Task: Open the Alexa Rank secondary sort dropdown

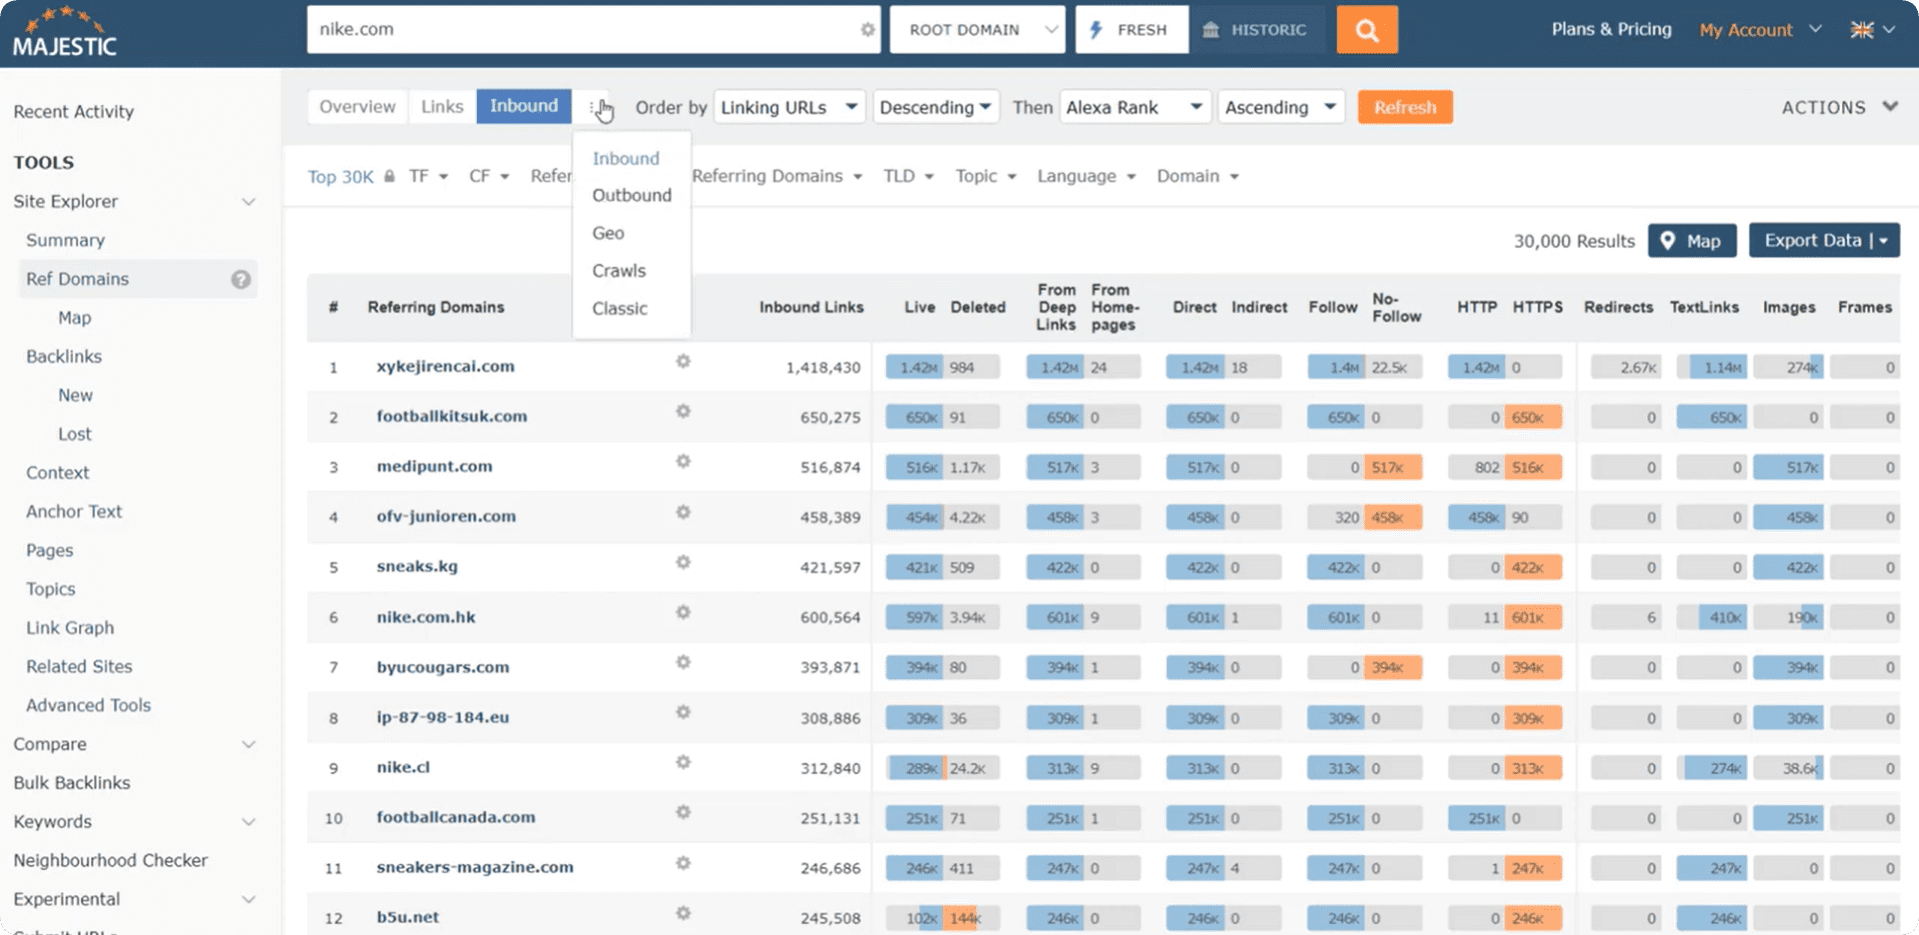Action: coord(1135,107)
